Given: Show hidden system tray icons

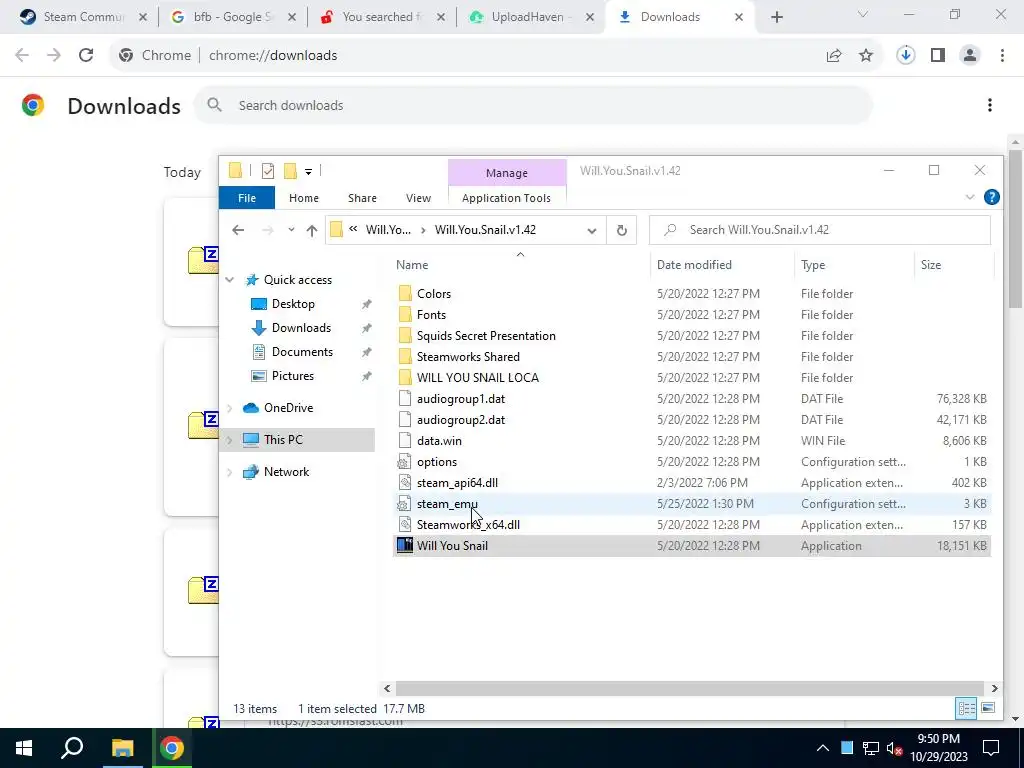Looking at the screenshot, I should point(823,748).
